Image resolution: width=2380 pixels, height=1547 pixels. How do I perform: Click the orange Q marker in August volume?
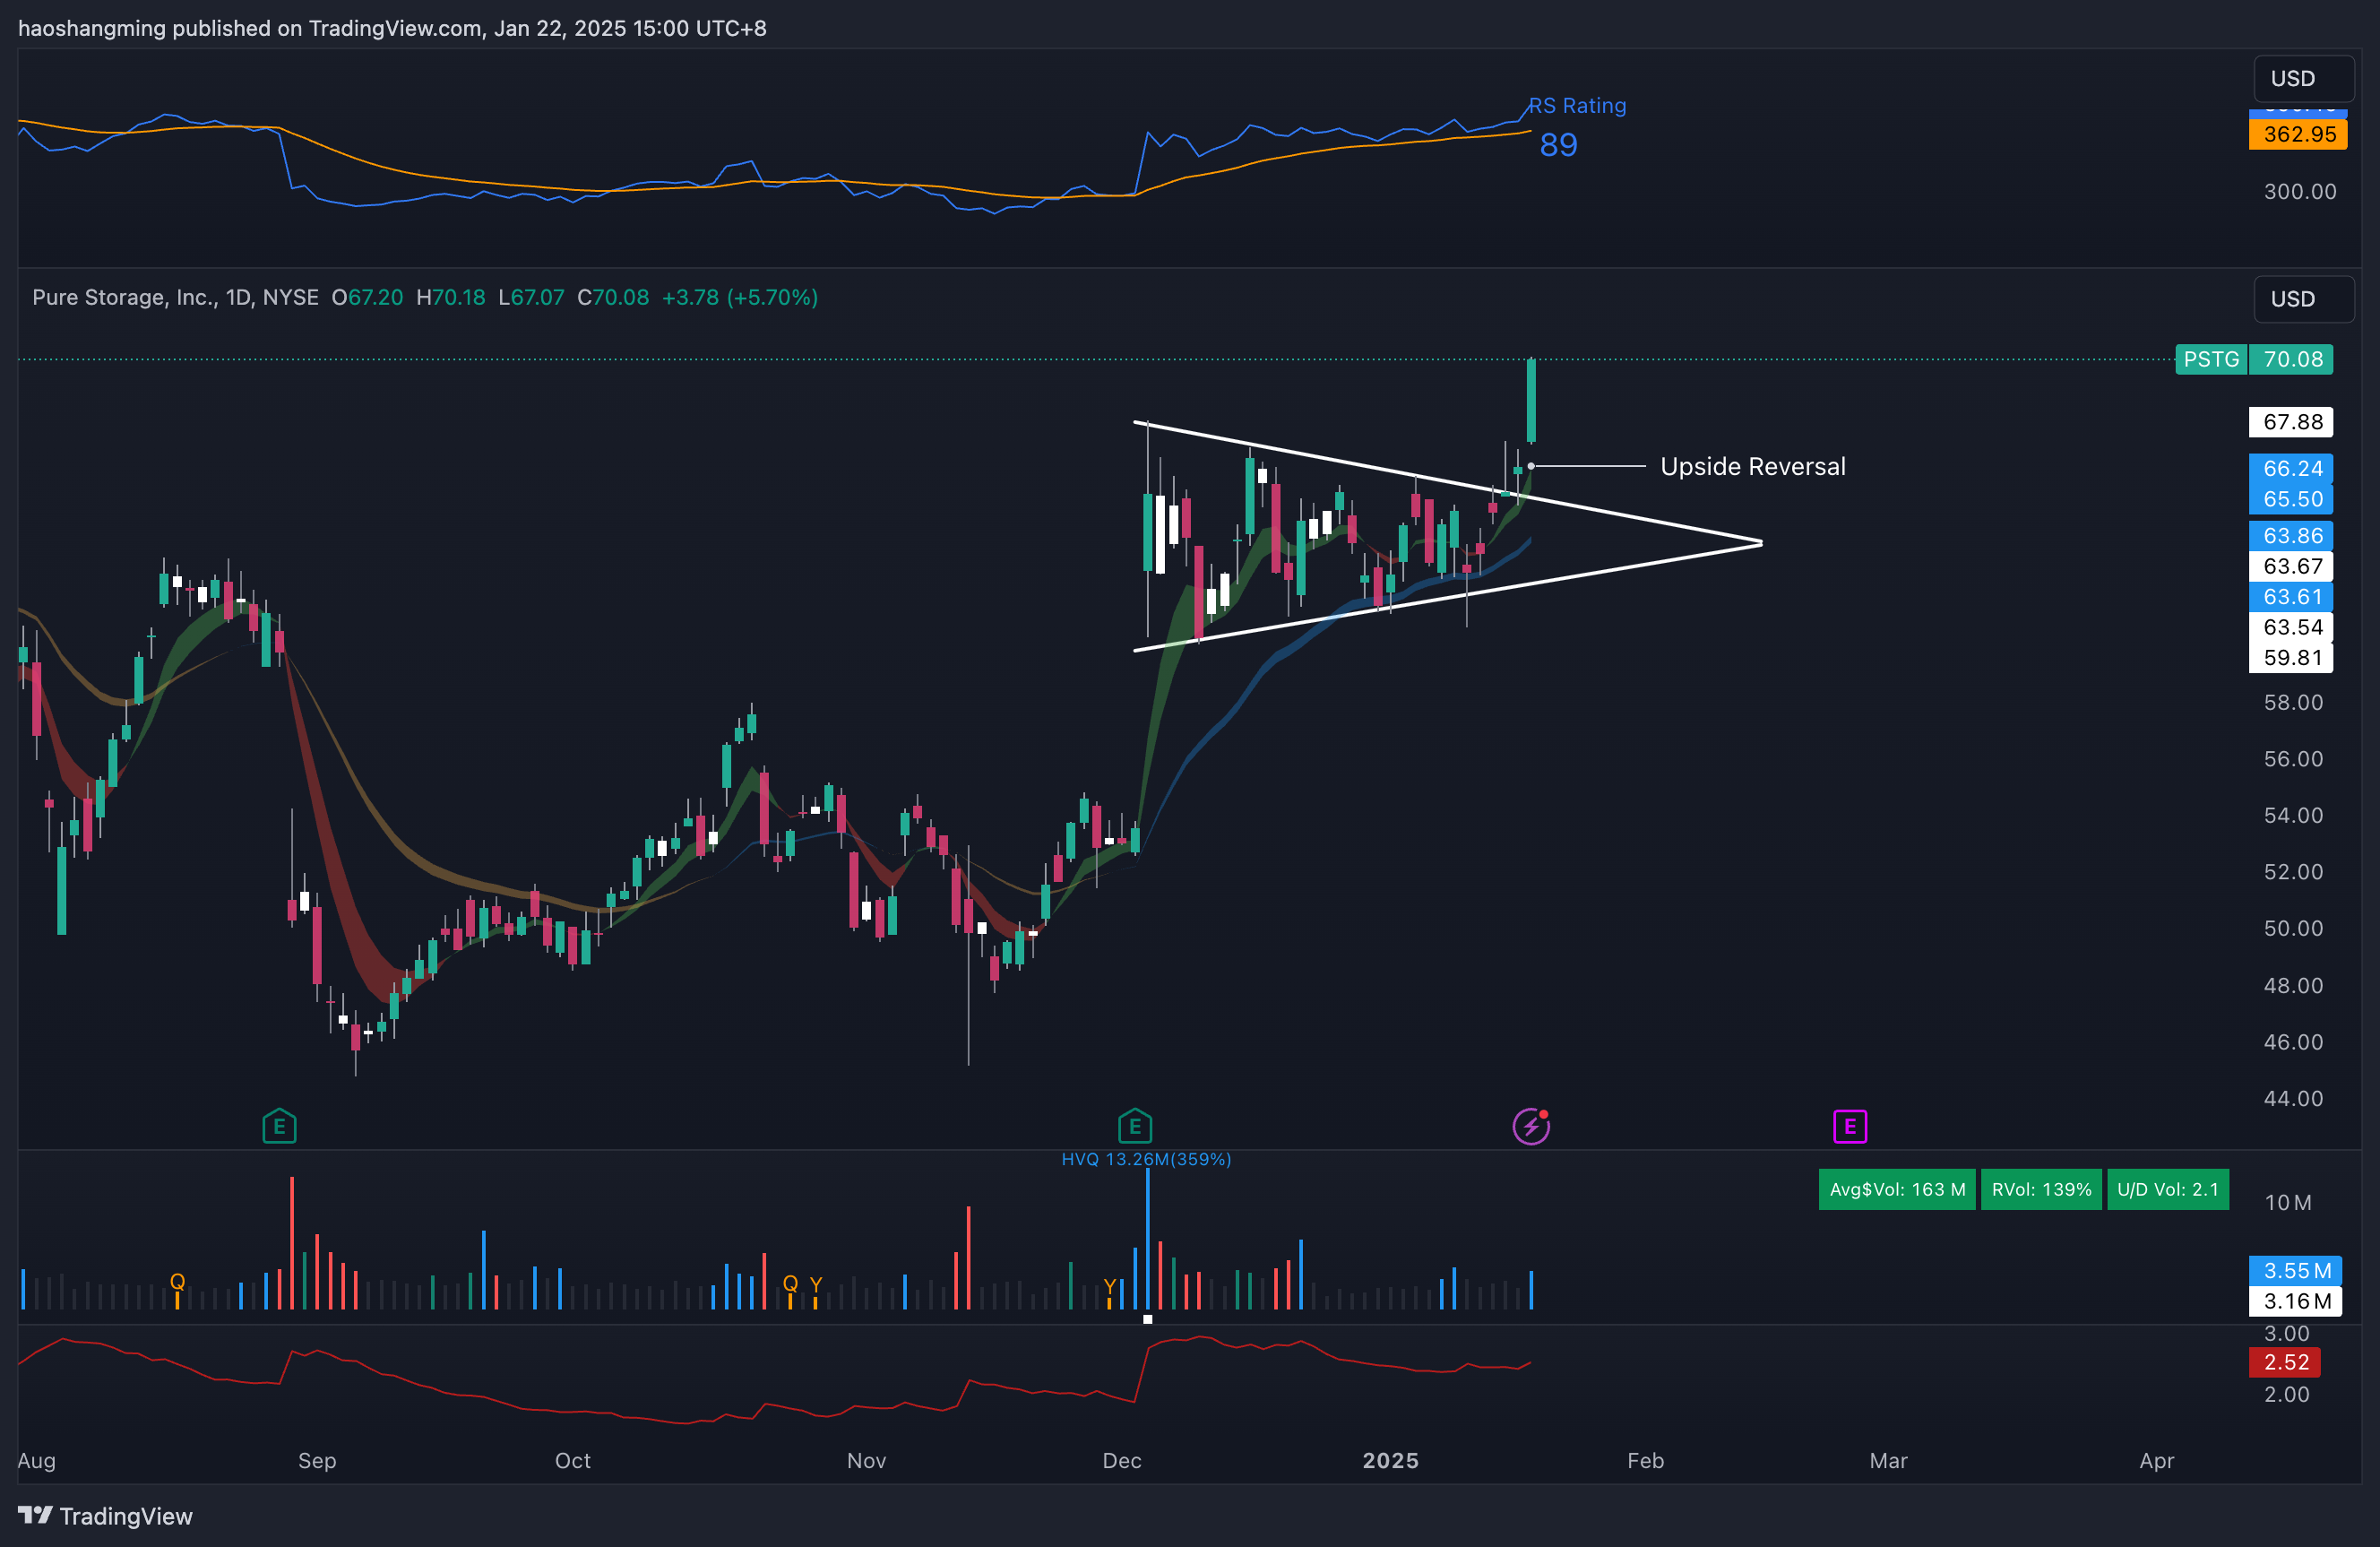point(177,1281)
